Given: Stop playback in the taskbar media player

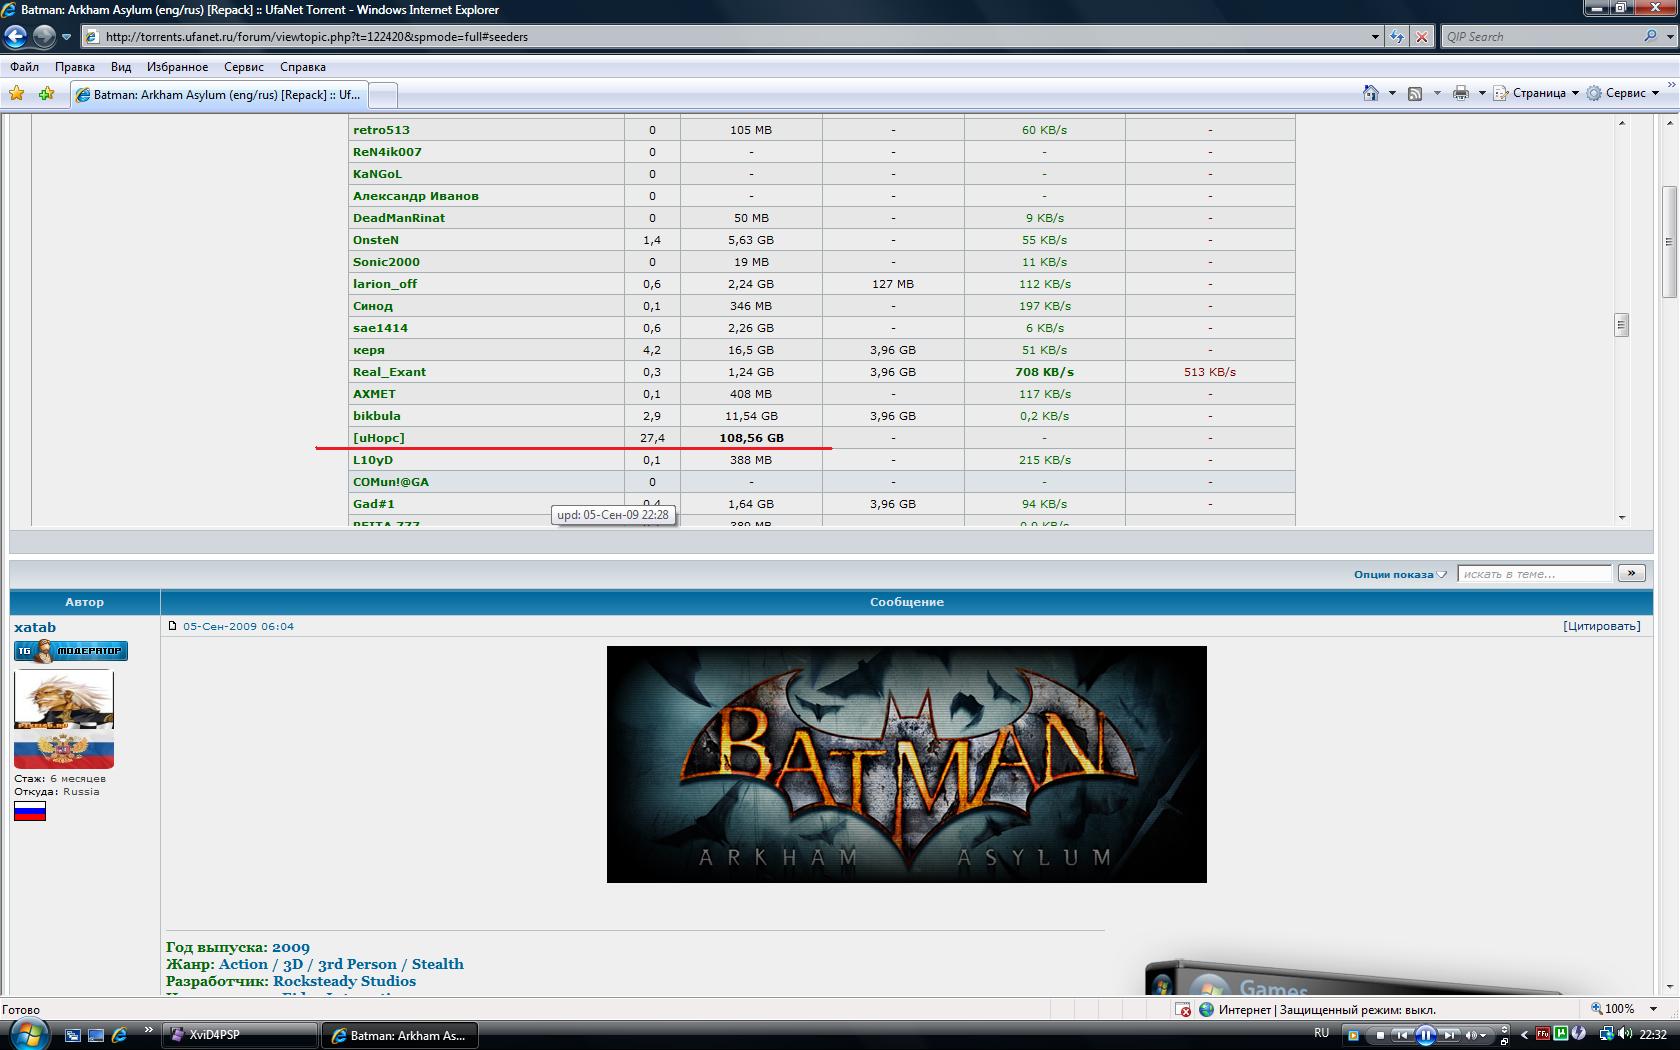Looking at the screenshot, I should coord(1380,1035).
